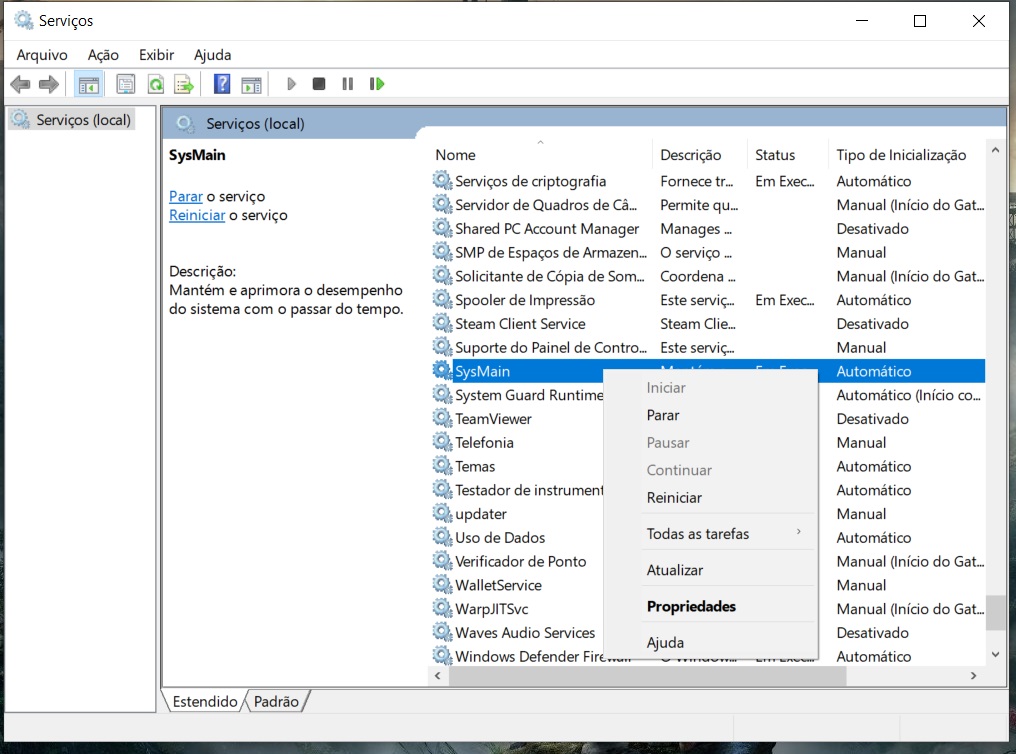Click the Parar o serviço link

pos(186,196)
